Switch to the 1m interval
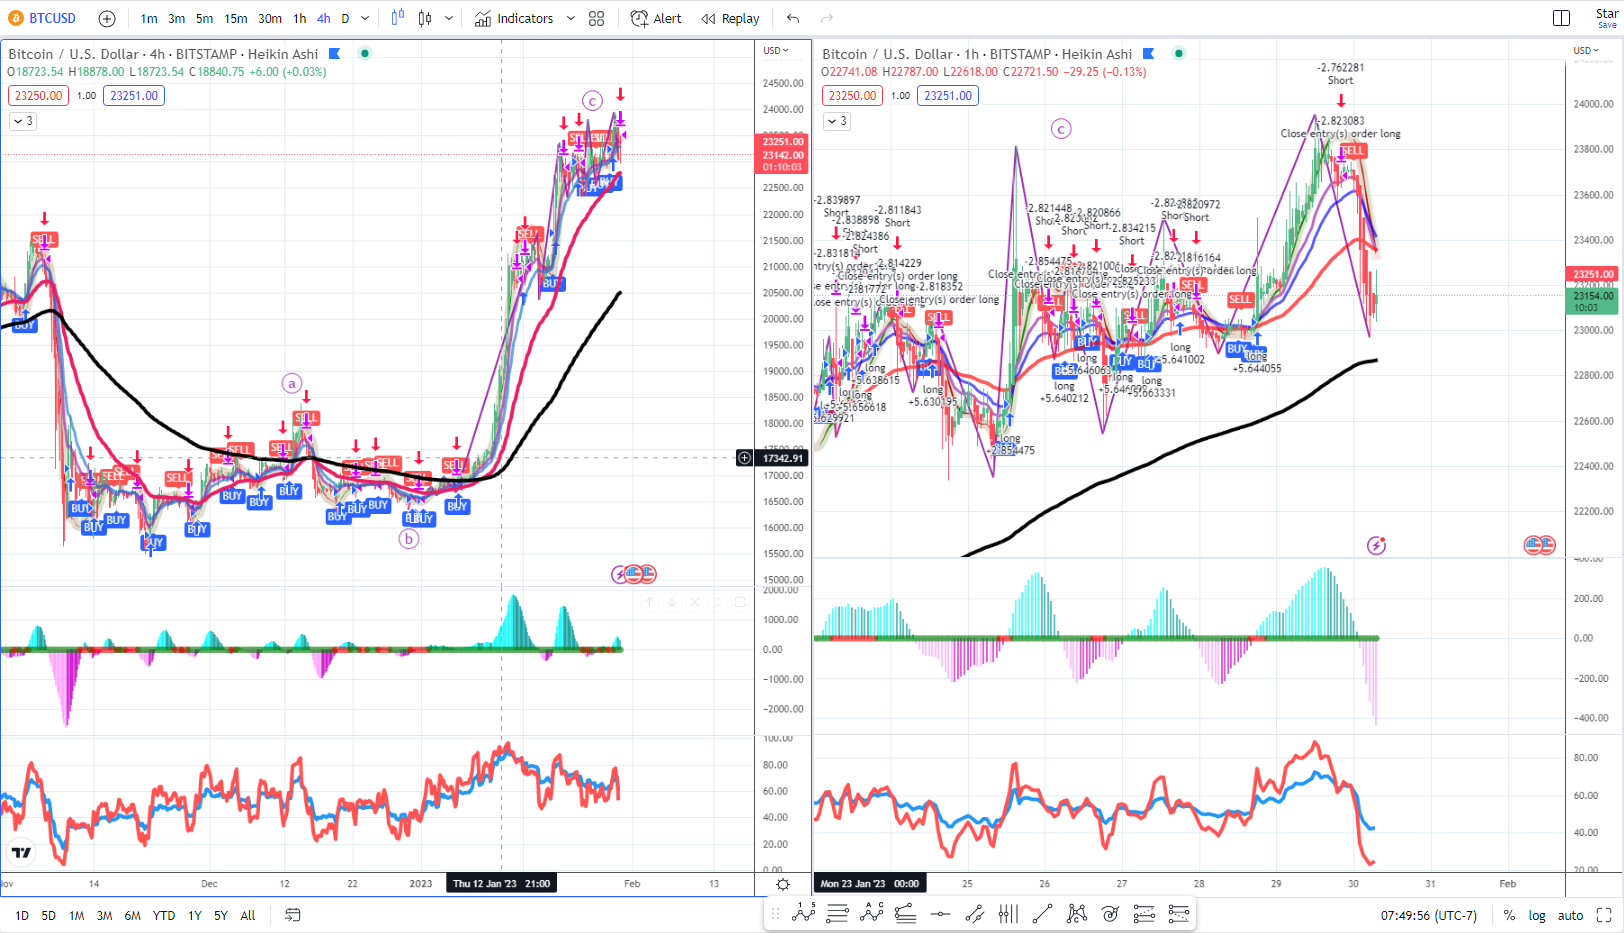 [x=149, y=18]
